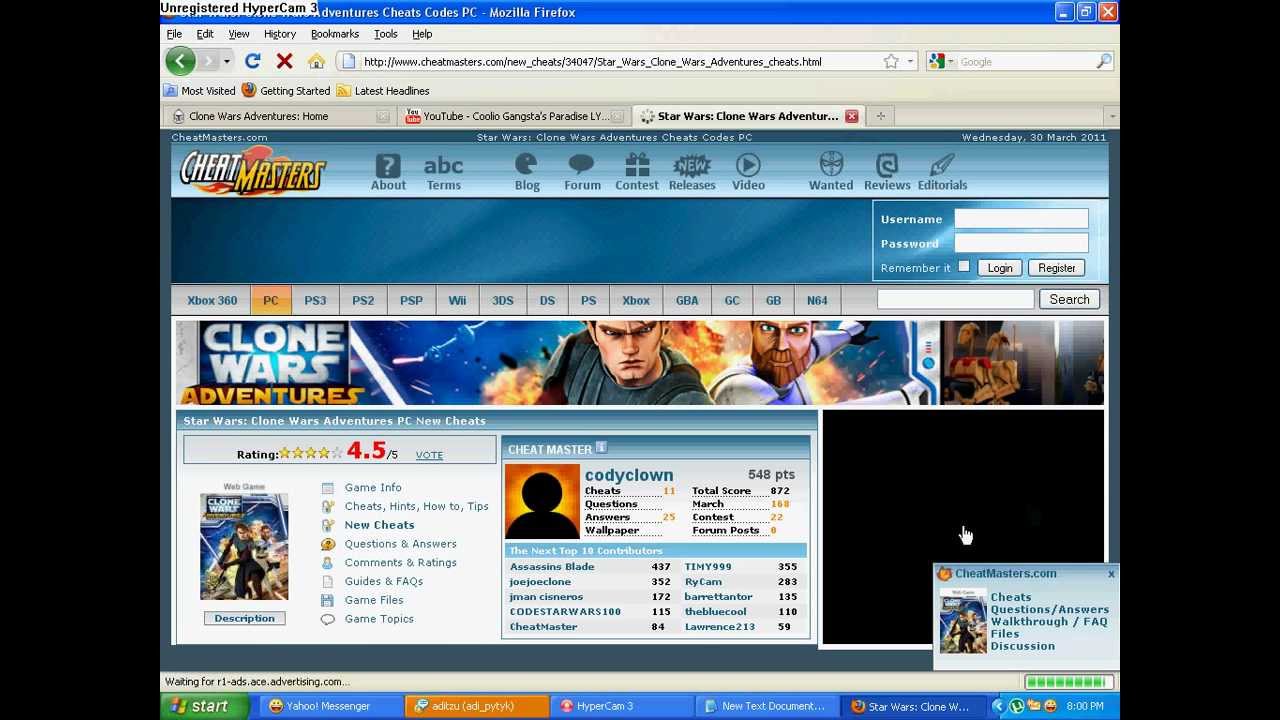Go to the home page icon
Screen dimensions: 1280x720
pyautogui.click(x=316, y=62)
